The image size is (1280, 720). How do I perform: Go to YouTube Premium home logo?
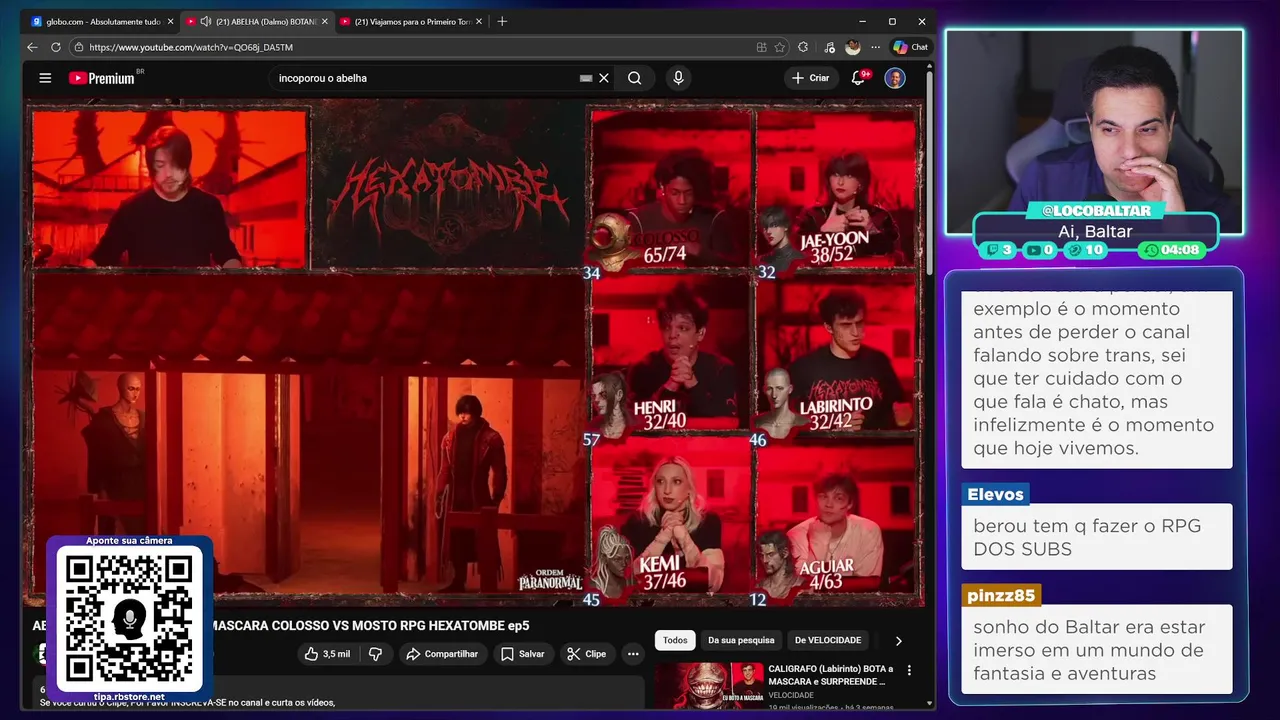click(x=102, y=78)
